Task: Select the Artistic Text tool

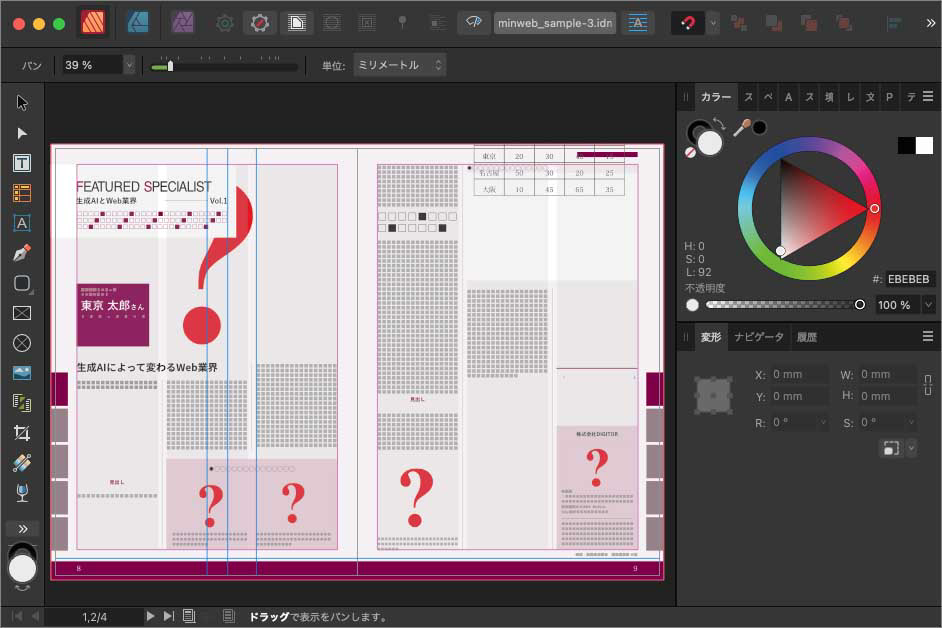Action: [22, 222]
